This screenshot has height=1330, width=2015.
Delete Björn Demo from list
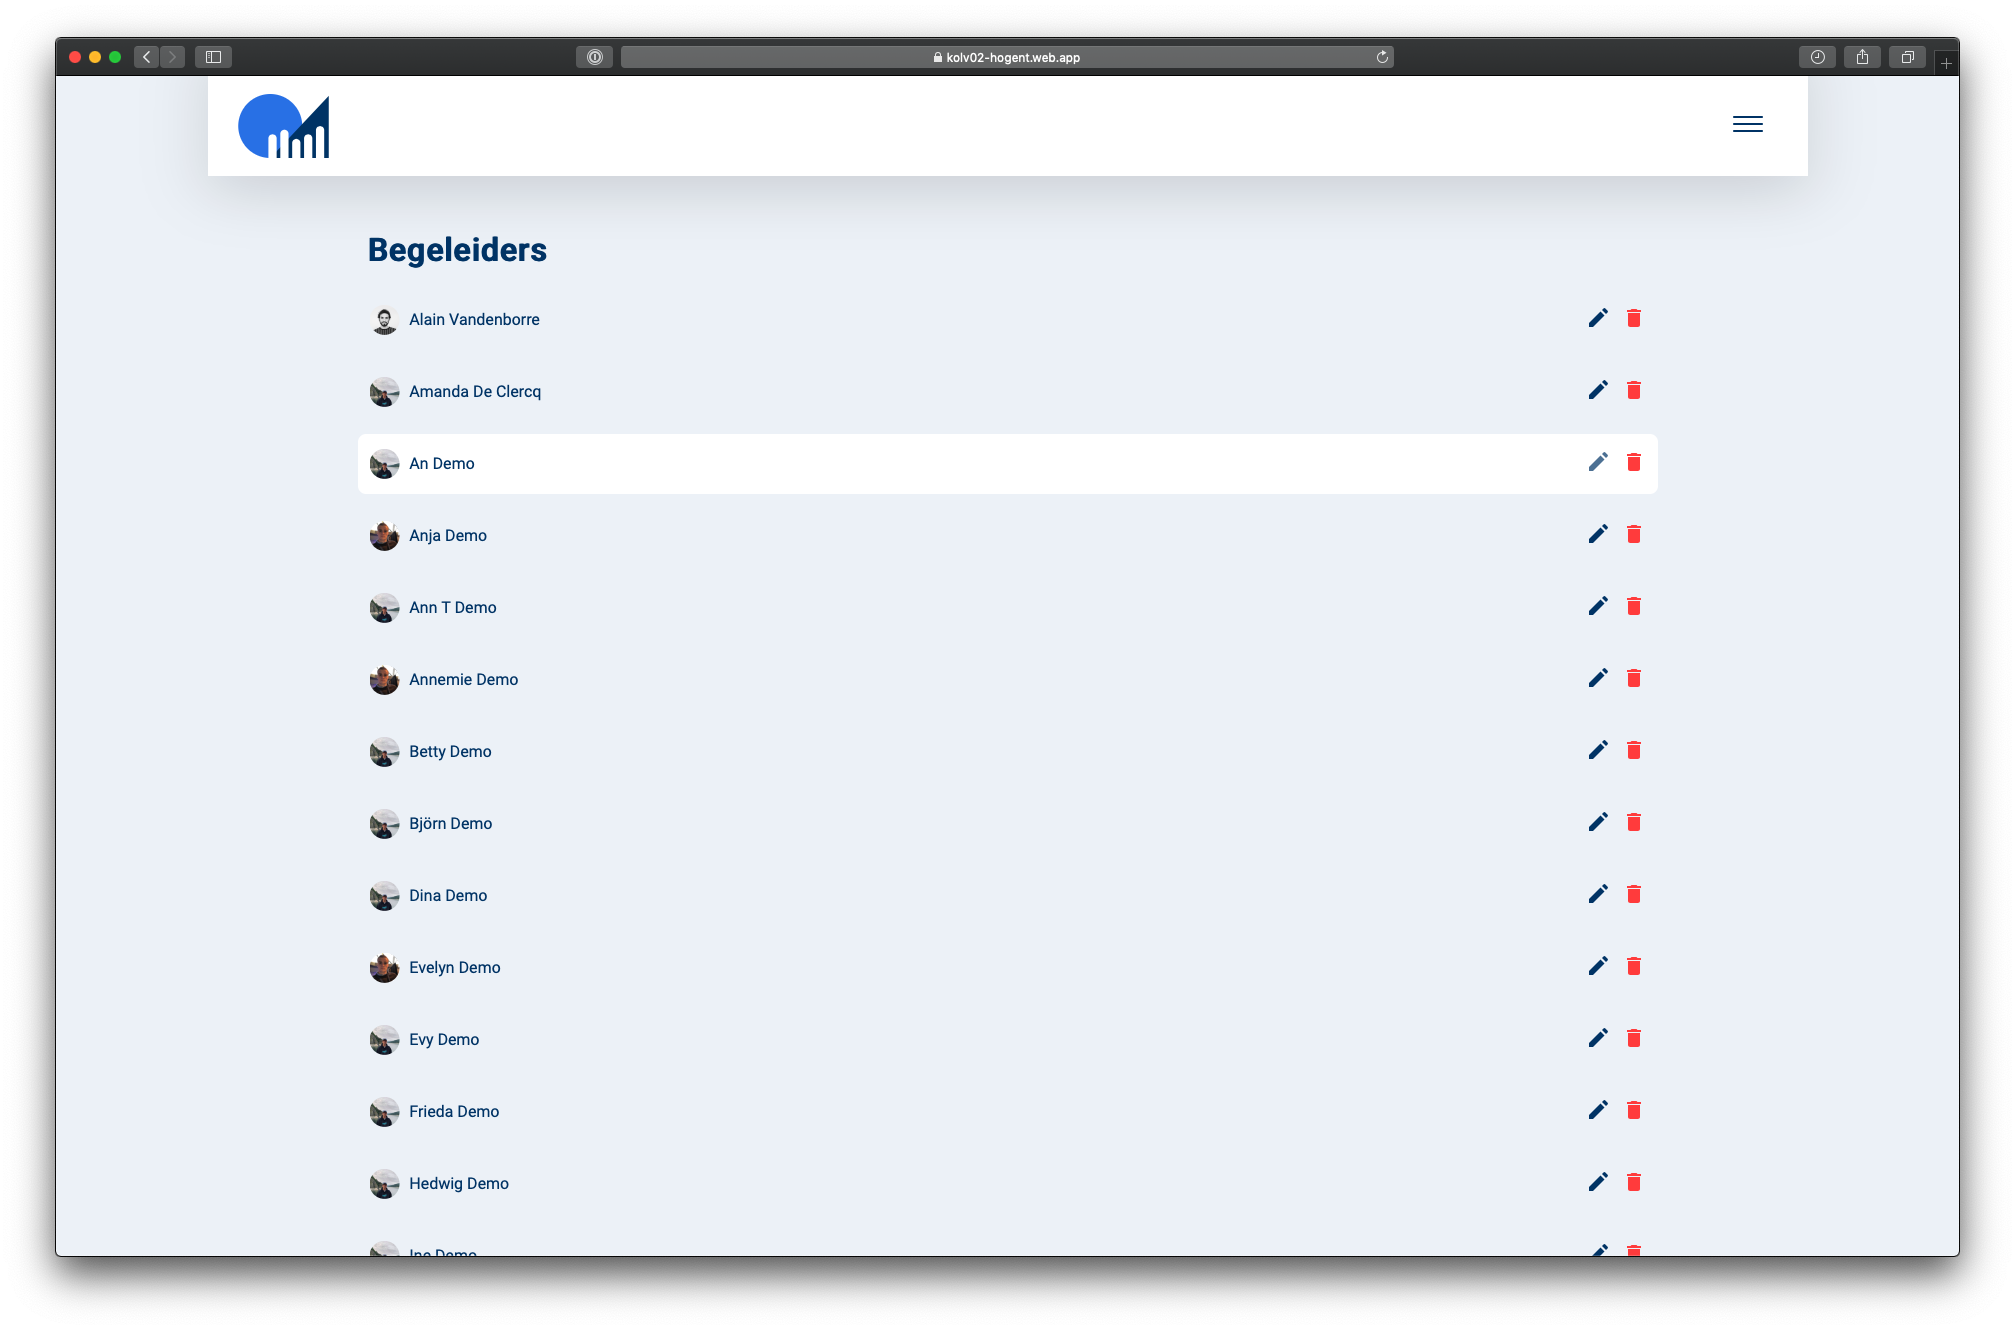[1633, 822]
